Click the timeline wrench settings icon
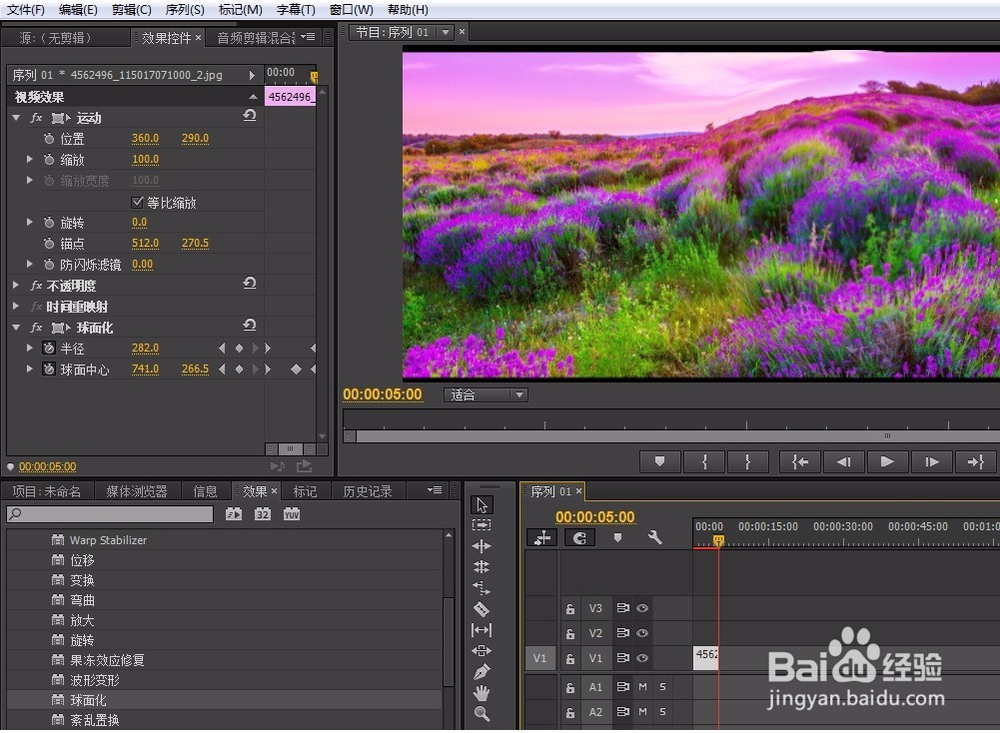 click(x=654, y=537)
